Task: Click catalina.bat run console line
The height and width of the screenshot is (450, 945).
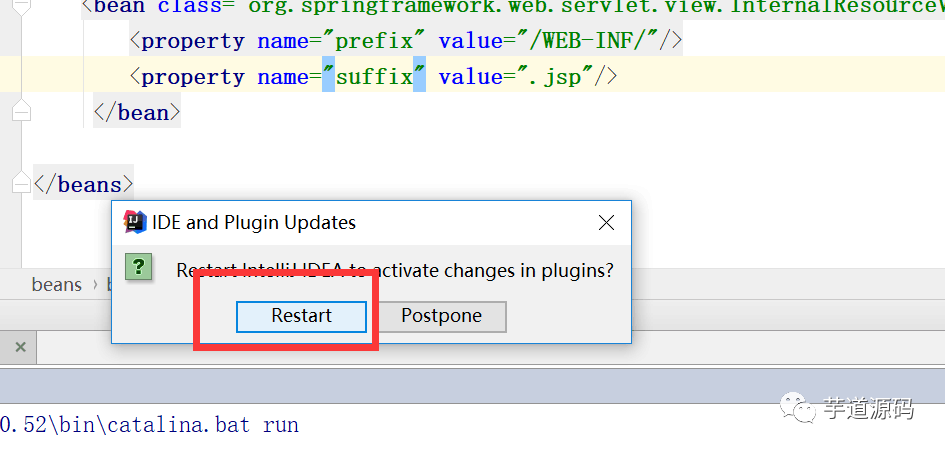Action: 149,425
